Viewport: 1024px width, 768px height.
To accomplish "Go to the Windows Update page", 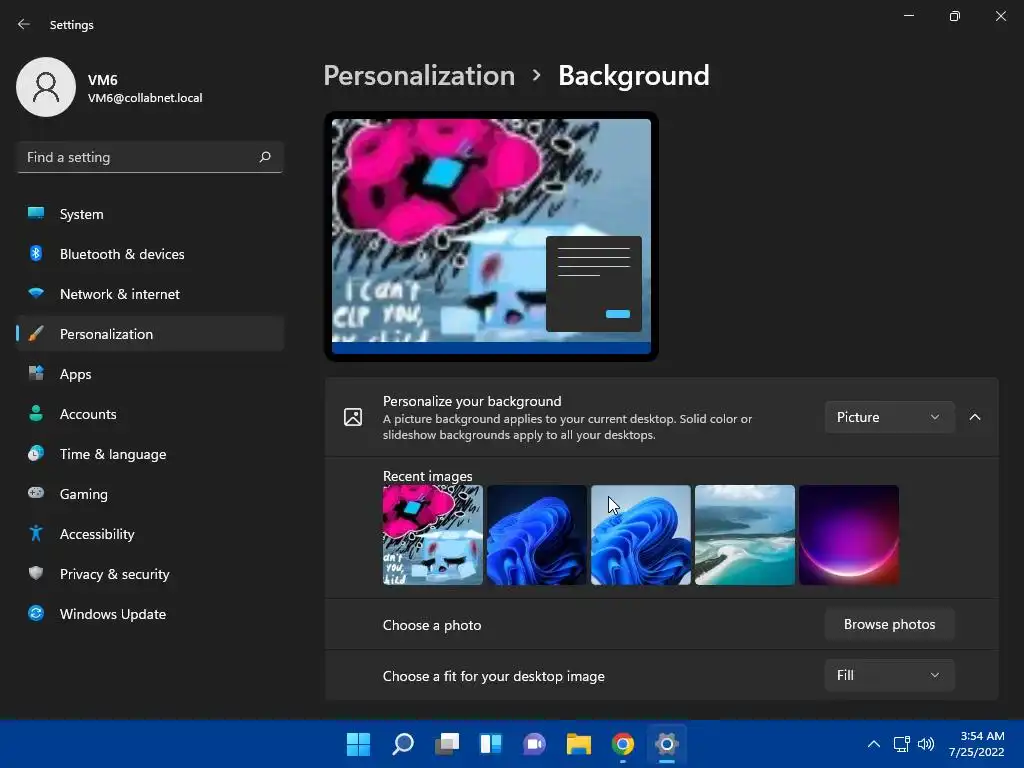I will point(150,614).
